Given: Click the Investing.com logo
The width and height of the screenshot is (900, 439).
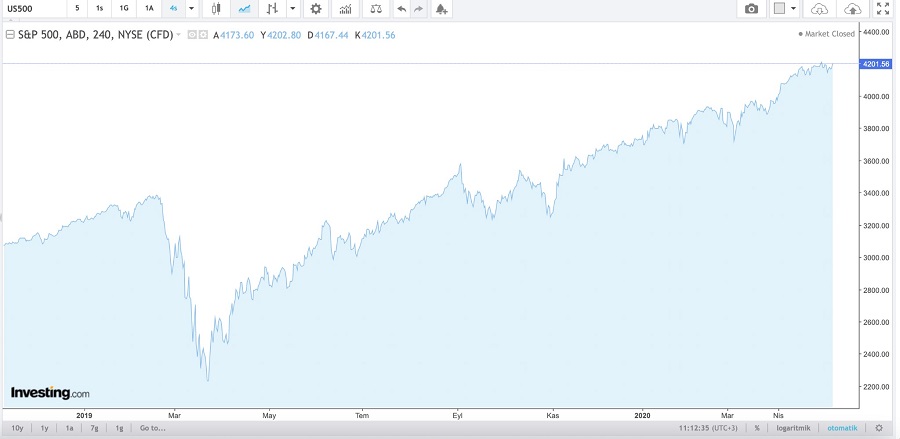Looking at the screenshot, I should (x=51, y=394).
